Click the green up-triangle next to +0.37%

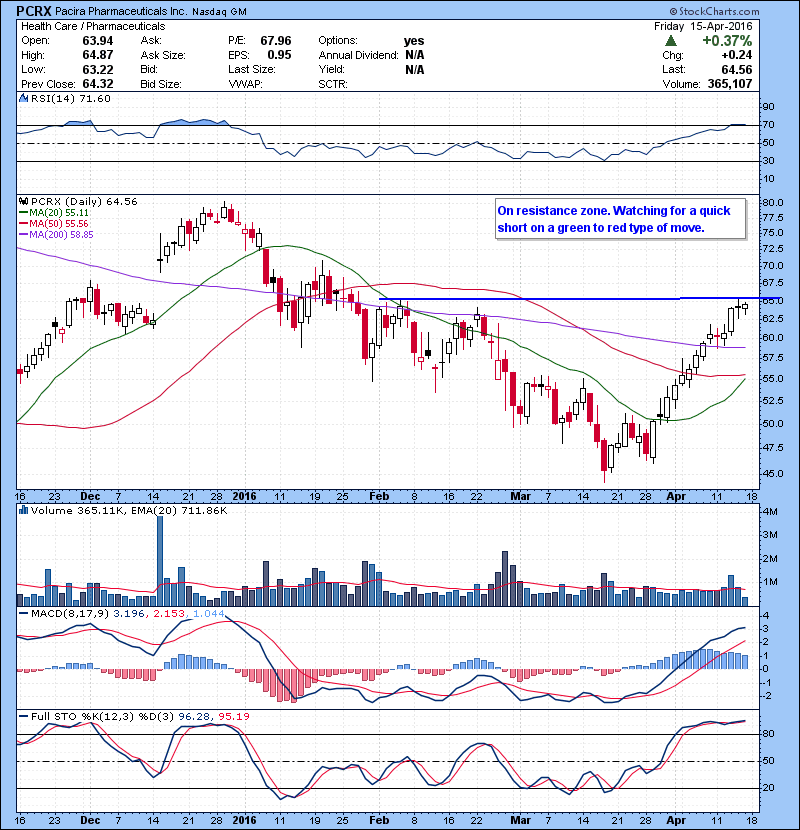pyautogui.click(x=670, y=41)
